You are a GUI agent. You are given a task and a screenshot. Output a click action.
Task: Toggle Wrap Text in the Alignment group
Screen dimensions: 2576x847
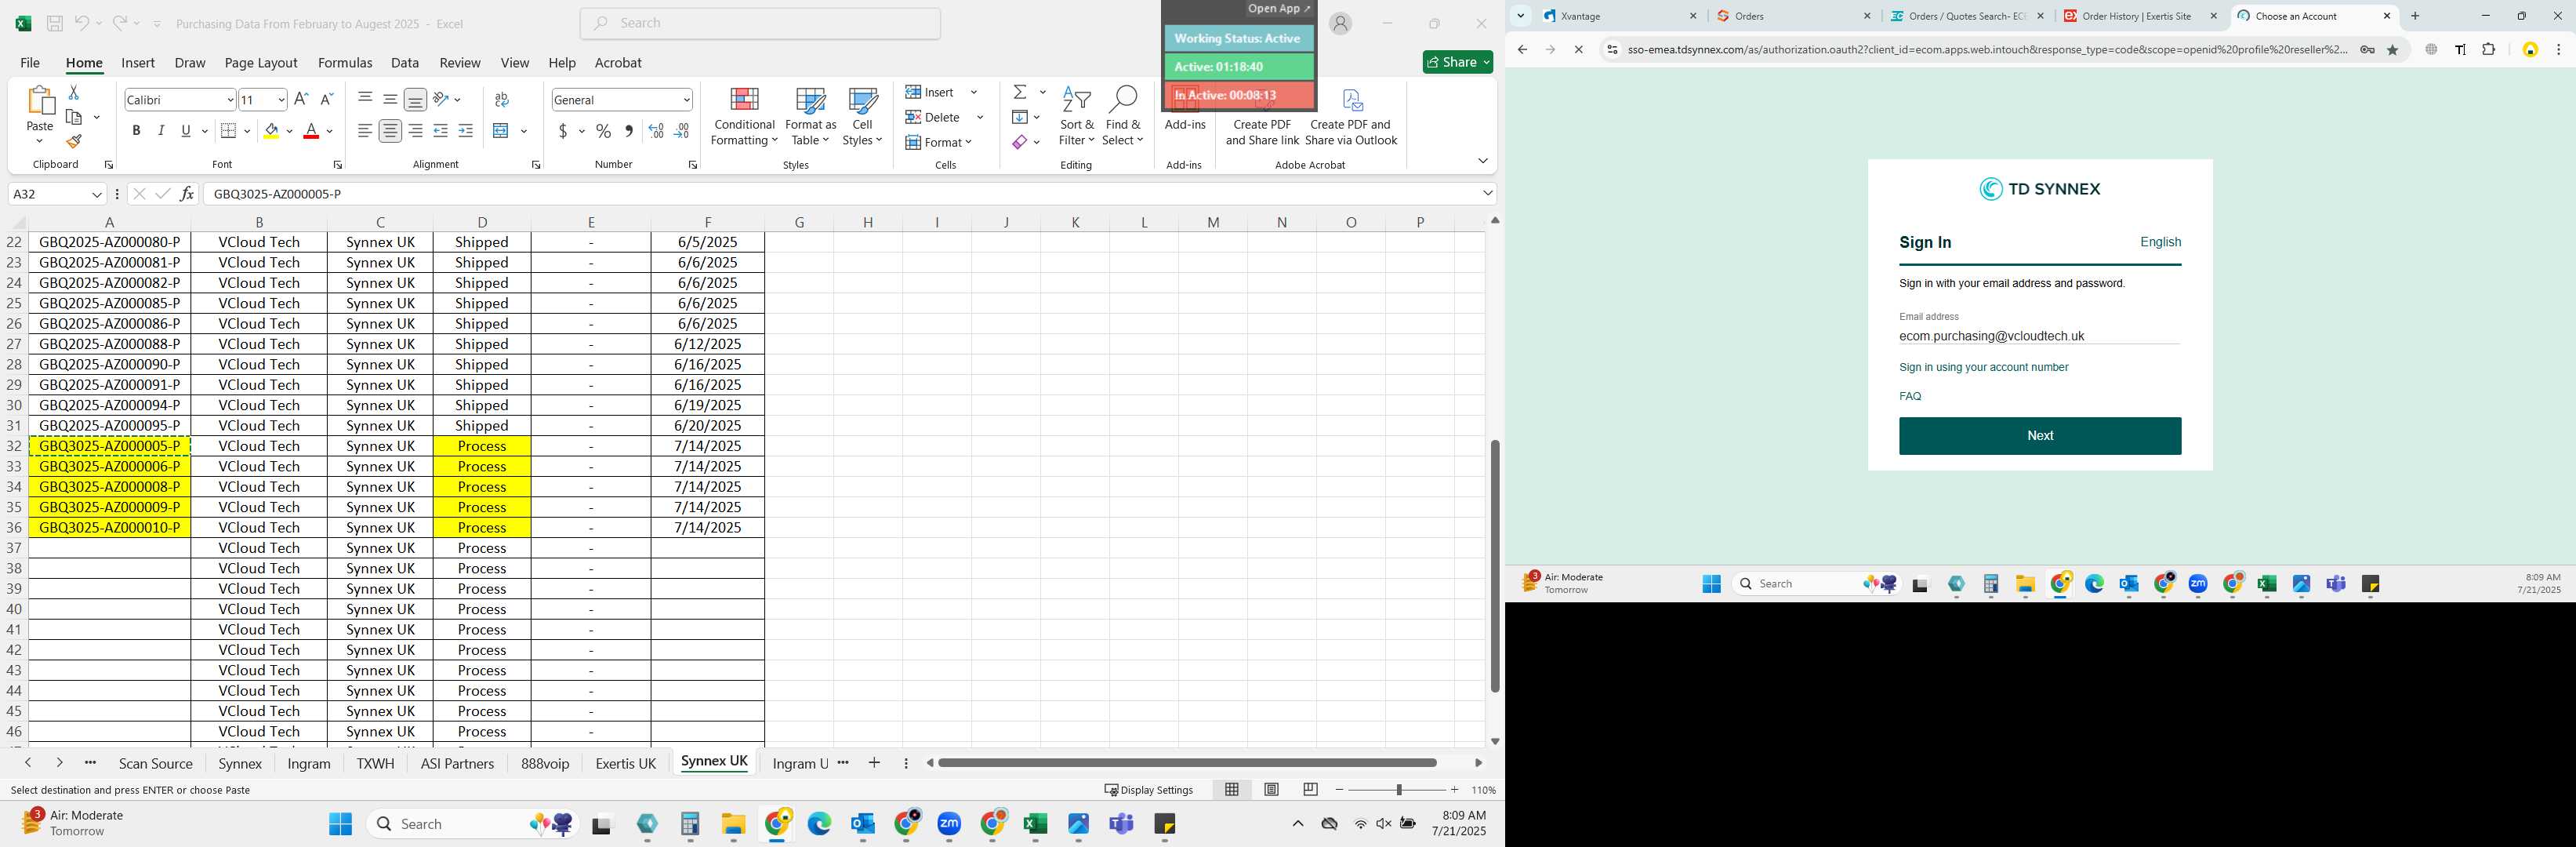pos(501,99)
